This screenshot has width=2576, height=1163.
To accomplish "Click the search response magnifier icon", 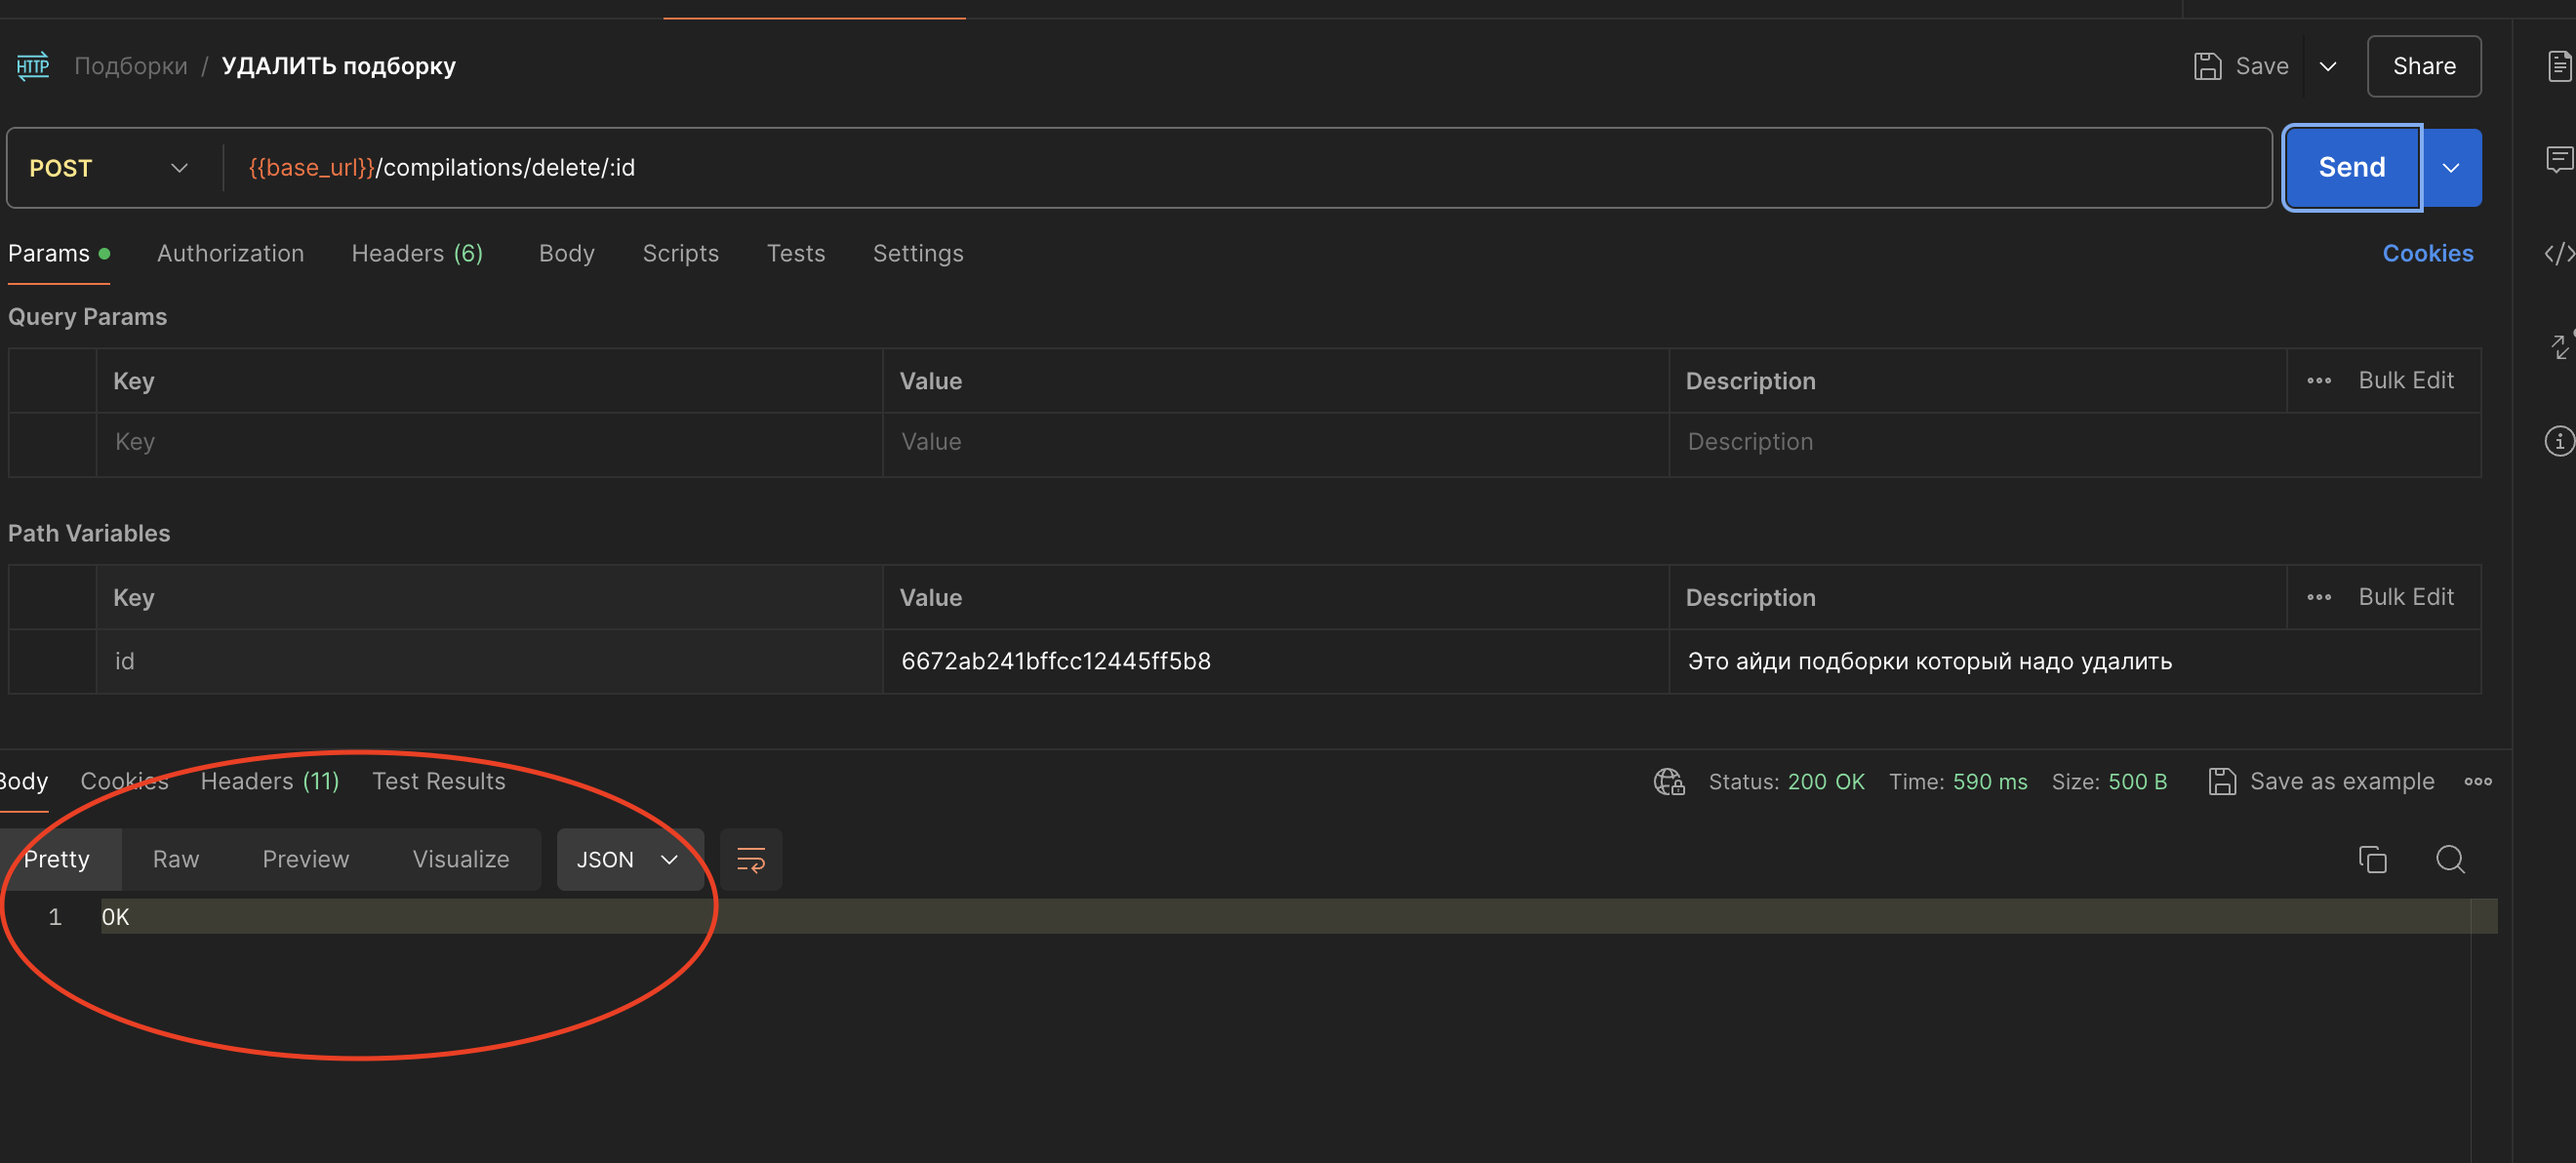I will point(2449,859).
